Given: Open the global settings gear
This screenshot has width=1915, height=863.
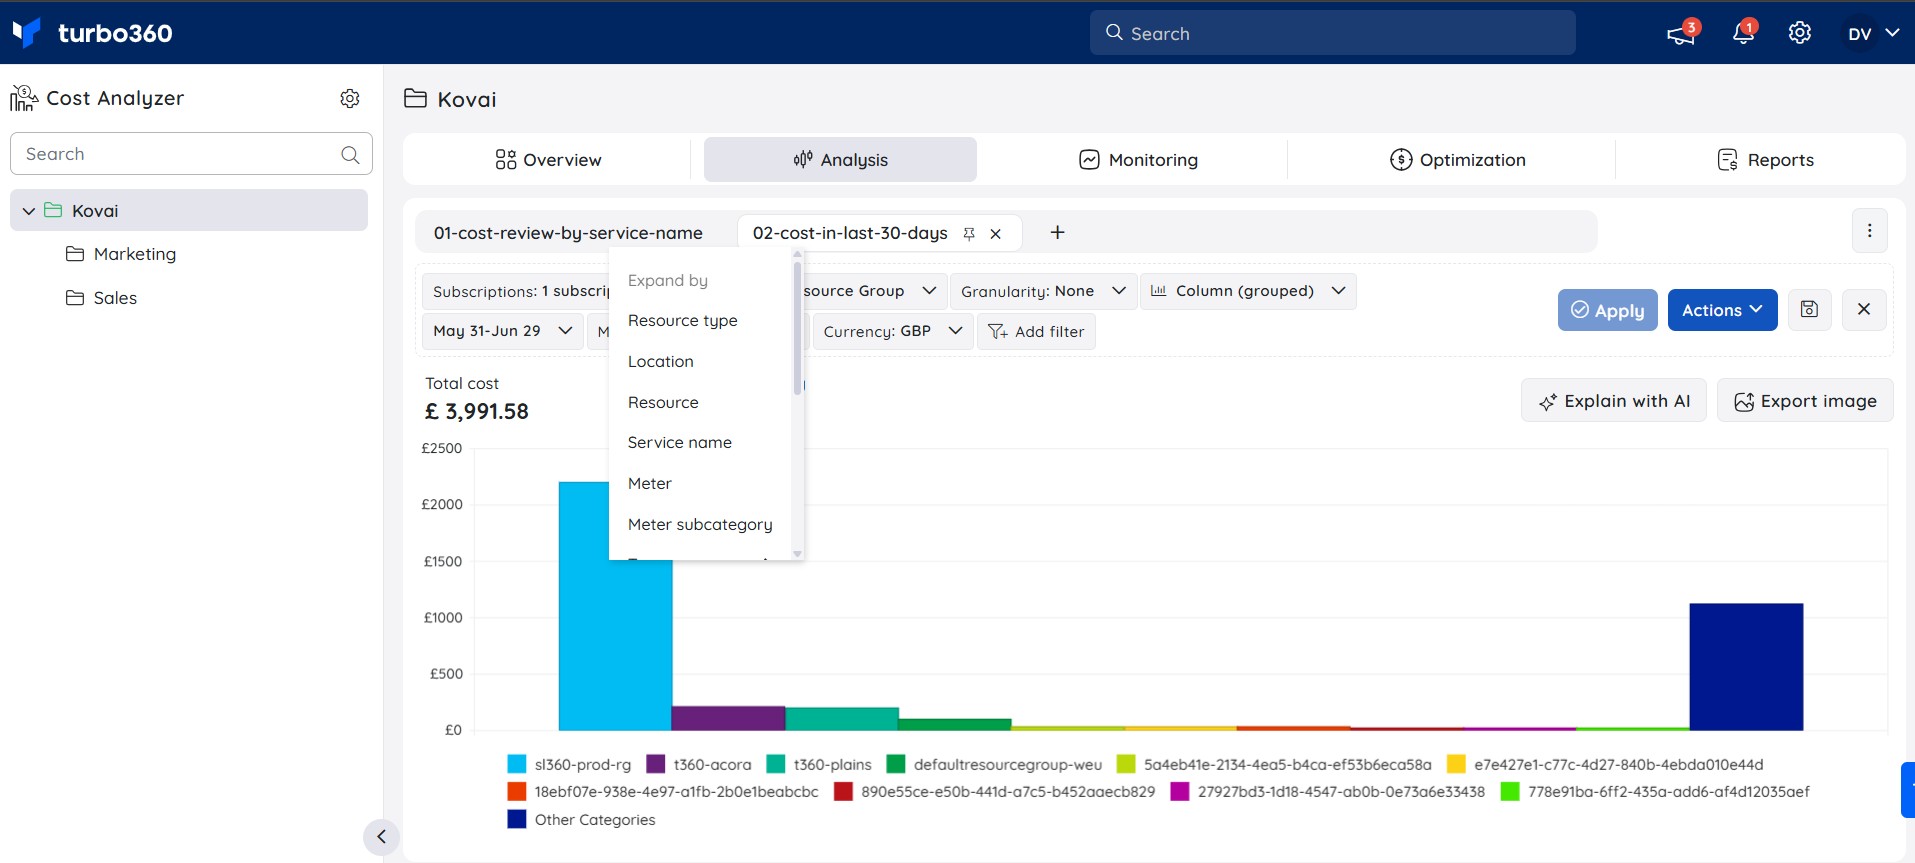Looking at the screenshot, I should click(1799, 33).
